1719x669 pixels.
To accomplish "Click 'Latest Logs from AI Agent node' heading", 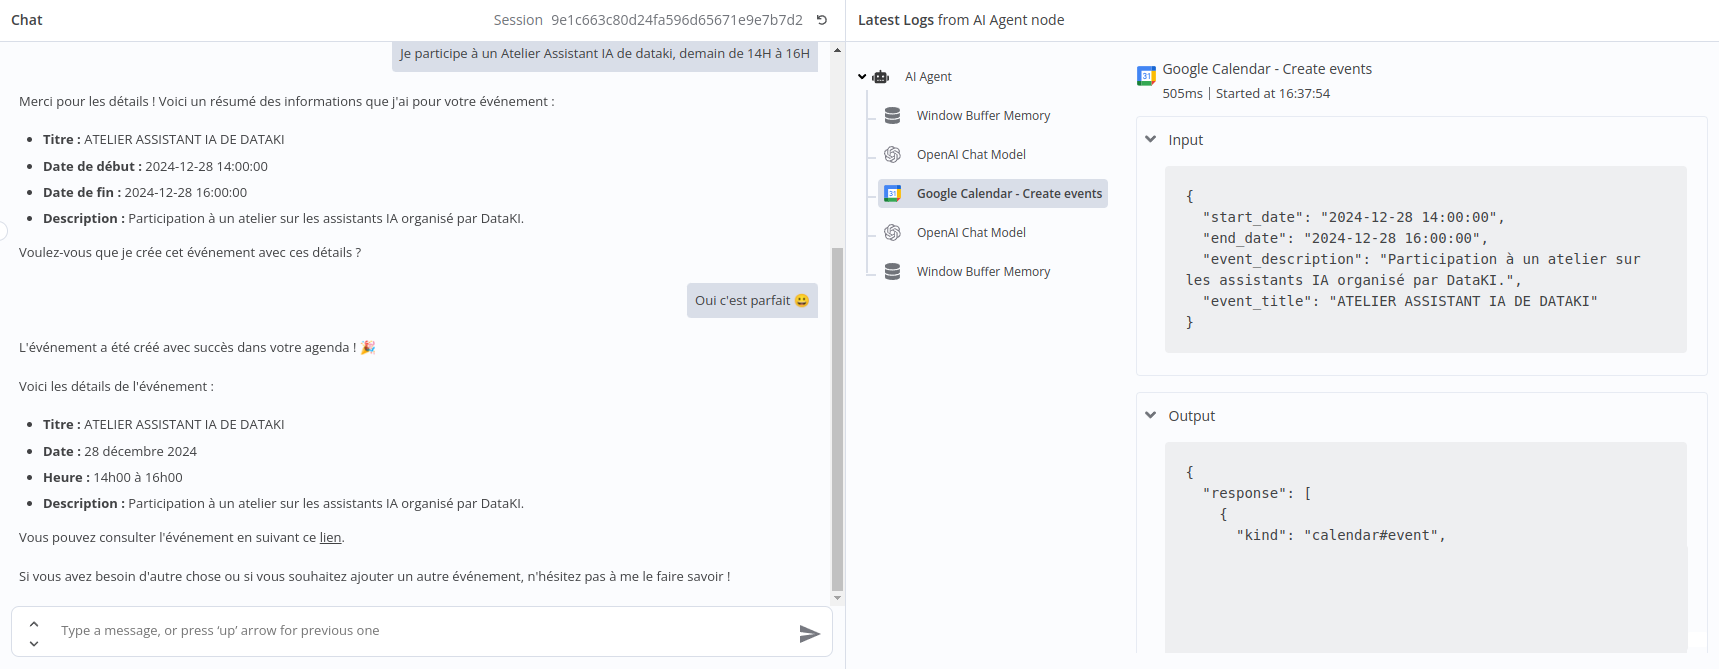I will coord(961,20).
